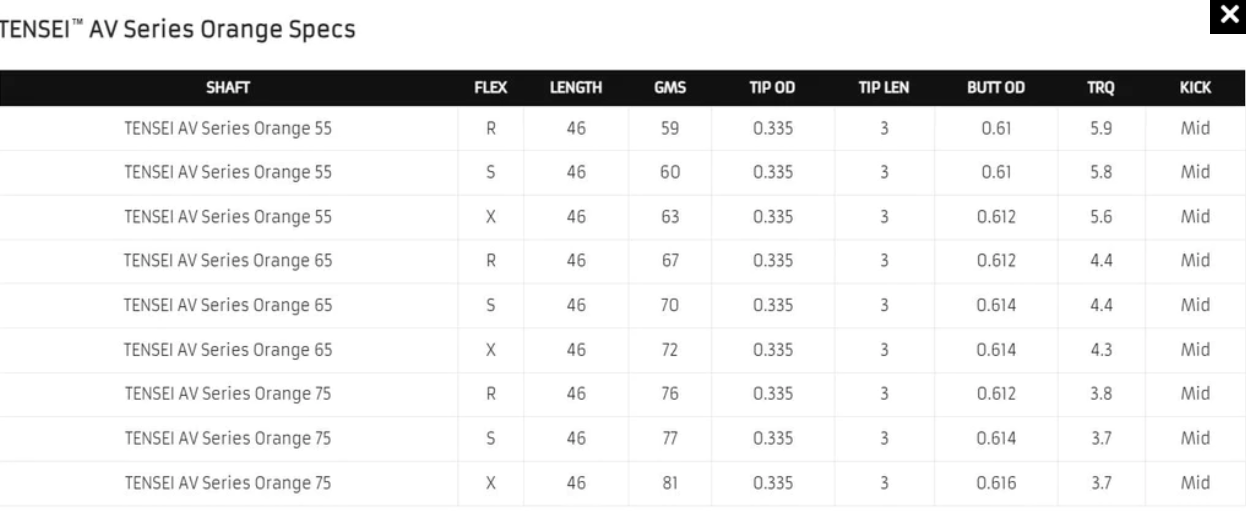Click the TIP OD column header
This screenshot has width=1246, height=512.
tap(772, 88)
